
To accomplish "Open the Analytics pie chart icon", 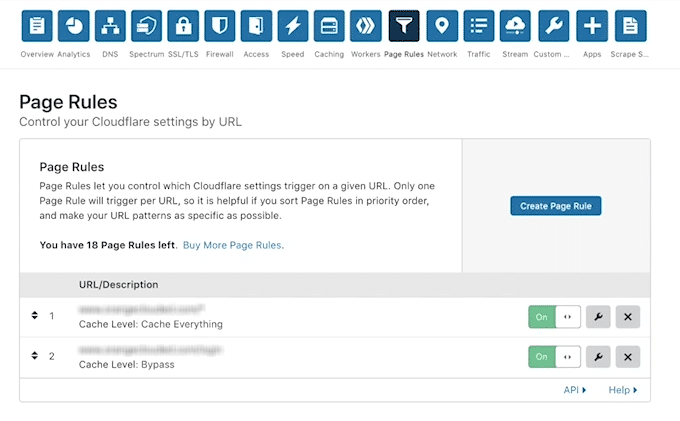I will coord(74,26).
